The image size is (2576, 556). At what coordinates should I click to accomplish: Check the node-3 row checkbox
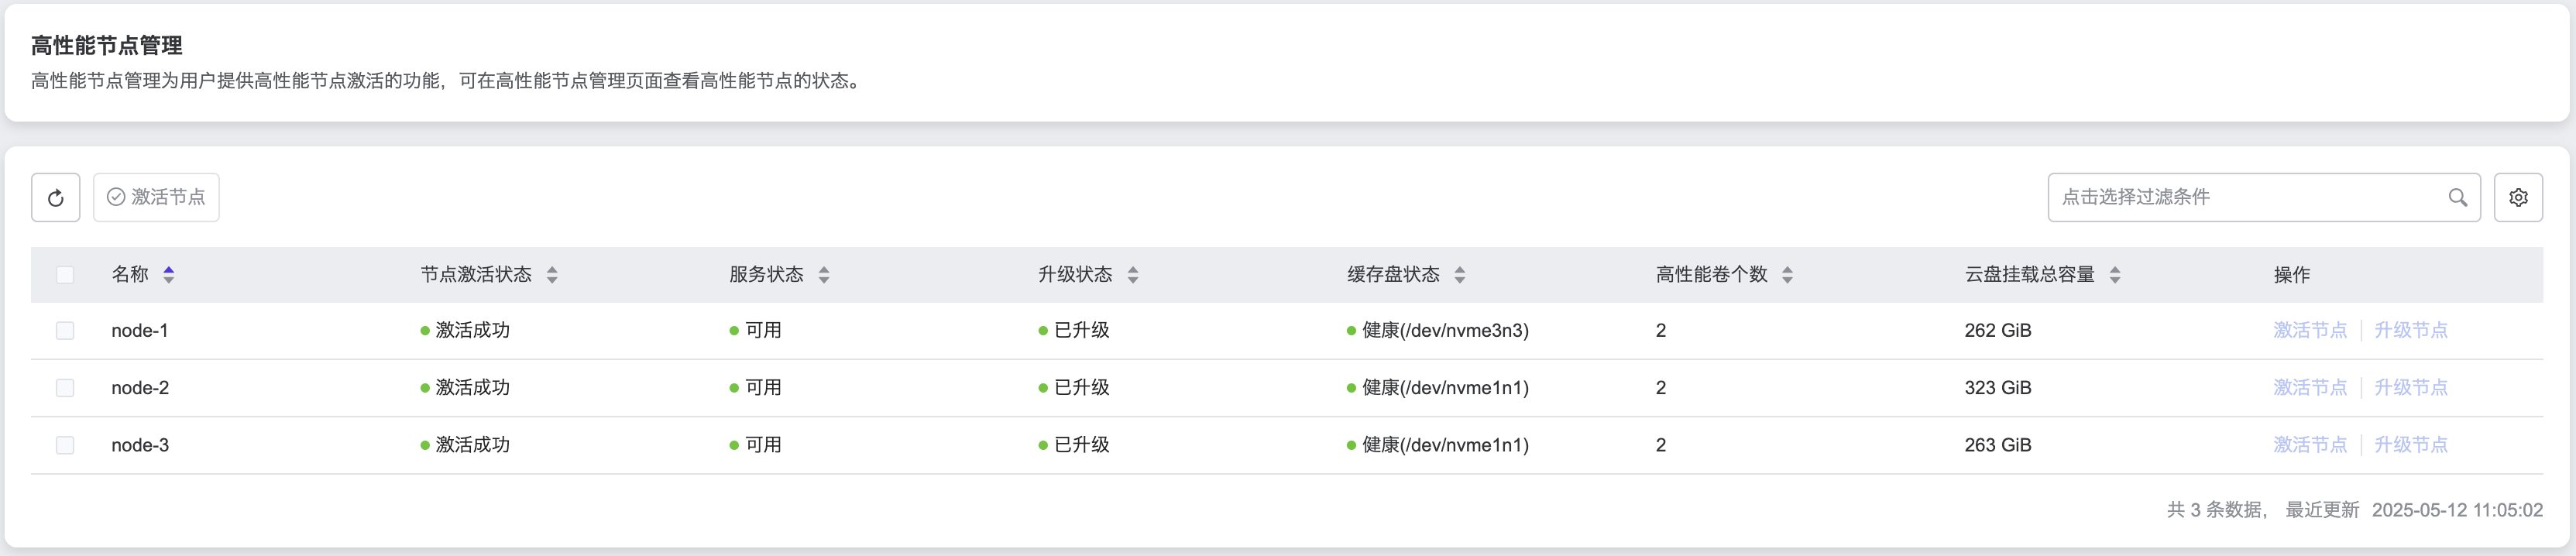coord(66,445)
